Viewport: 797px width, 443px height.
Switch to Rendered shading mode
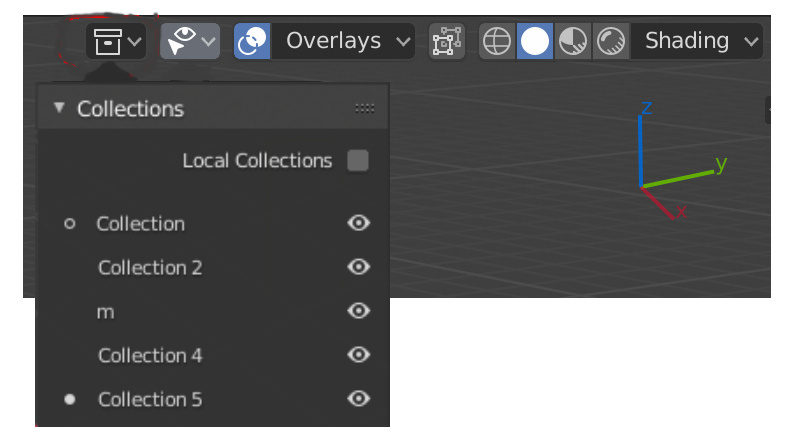point(611,41)
